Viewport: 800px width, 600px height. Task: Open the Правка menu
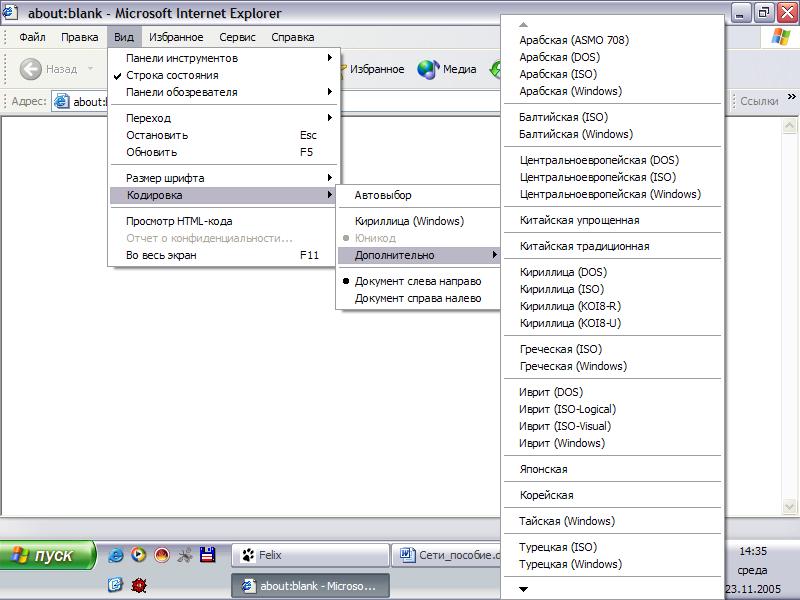tap(80, 37)
